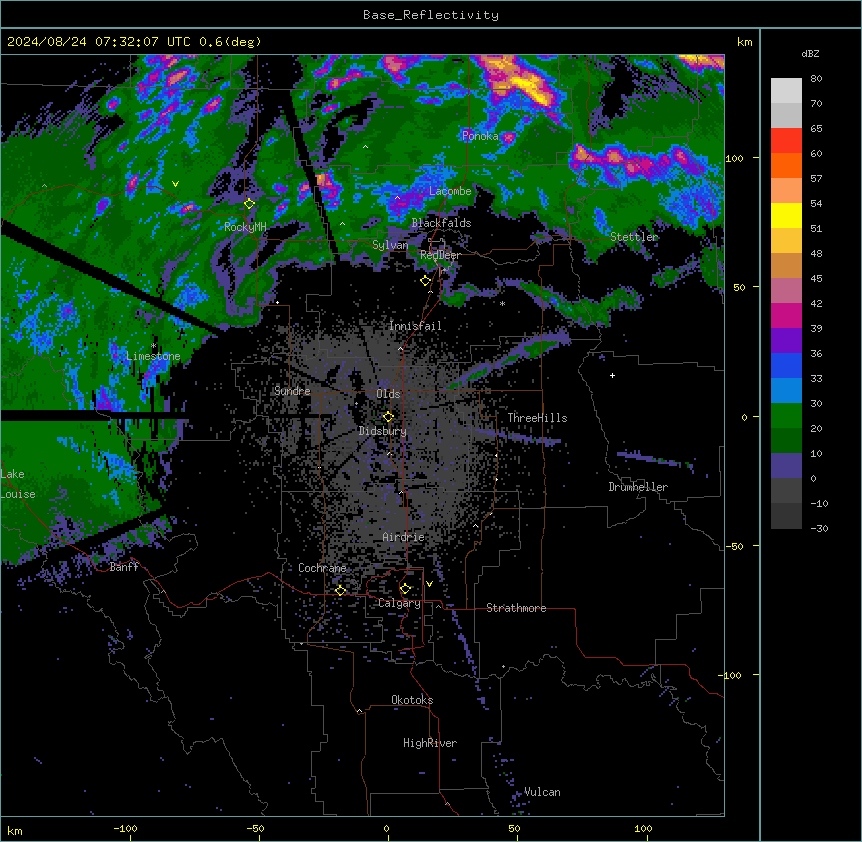This screenshot has width=862, height=842.
Task: Click the ThreeHills city label
Action: tap(537, 418)
